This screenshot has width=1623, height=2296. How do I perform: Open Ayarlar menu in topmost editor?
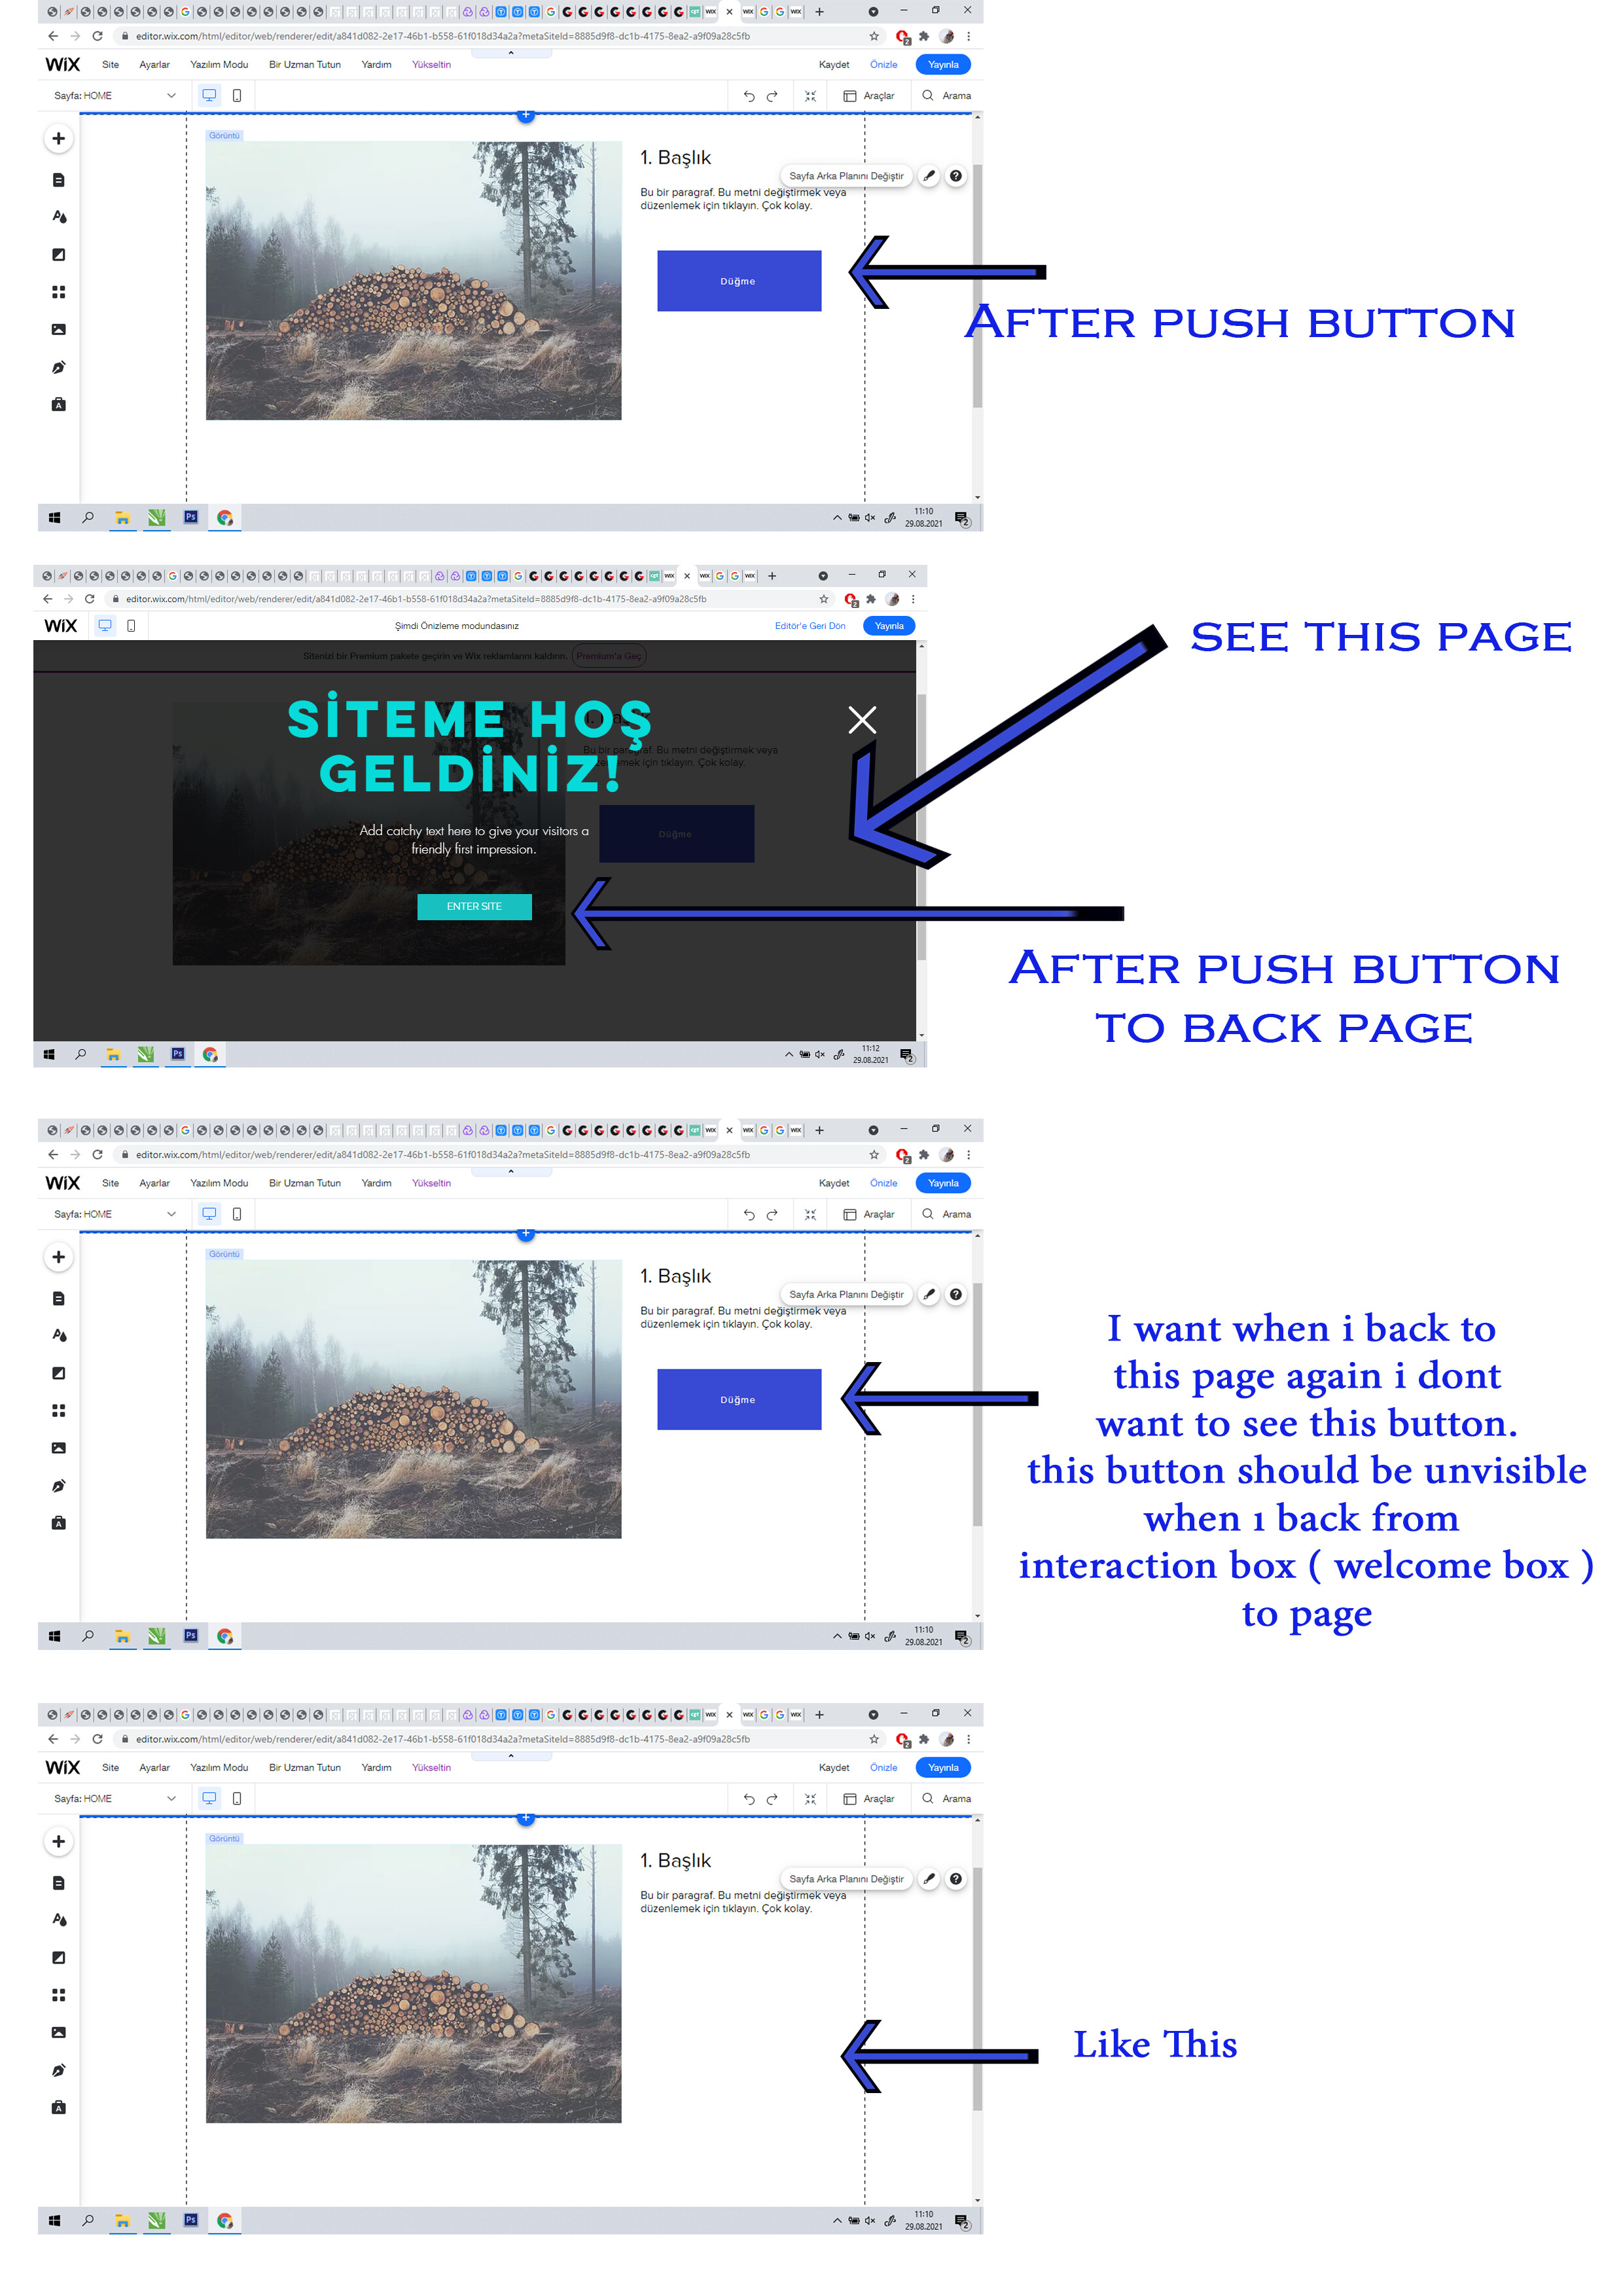154,65
